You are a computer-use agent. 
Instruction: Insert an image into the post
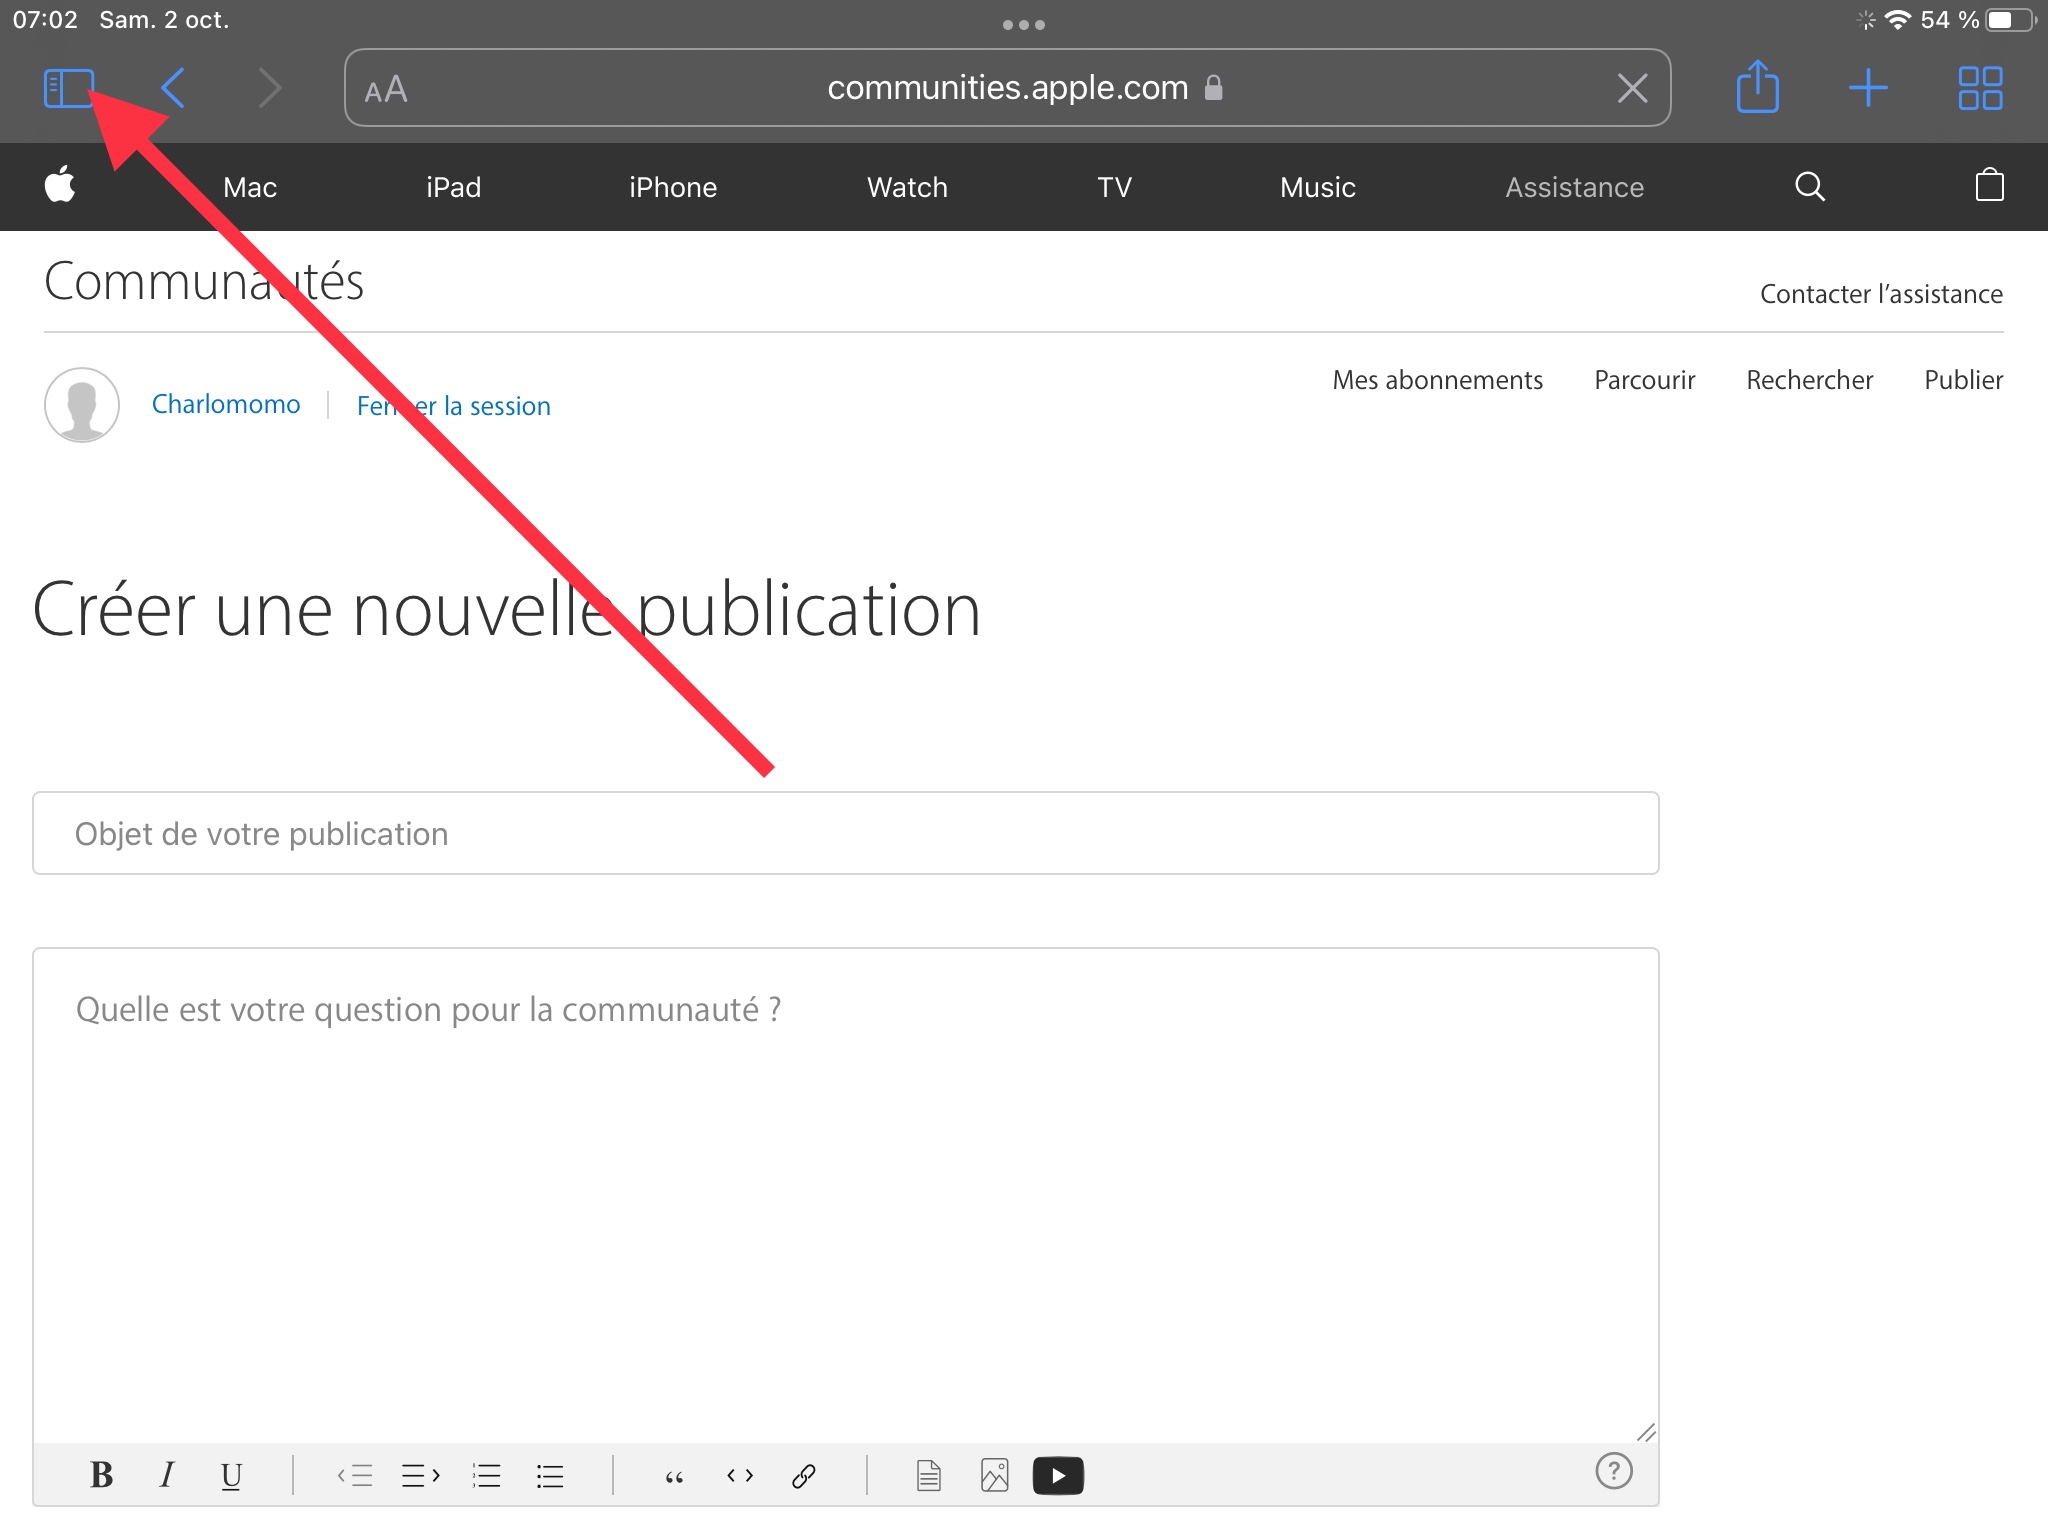(994, 1475)
